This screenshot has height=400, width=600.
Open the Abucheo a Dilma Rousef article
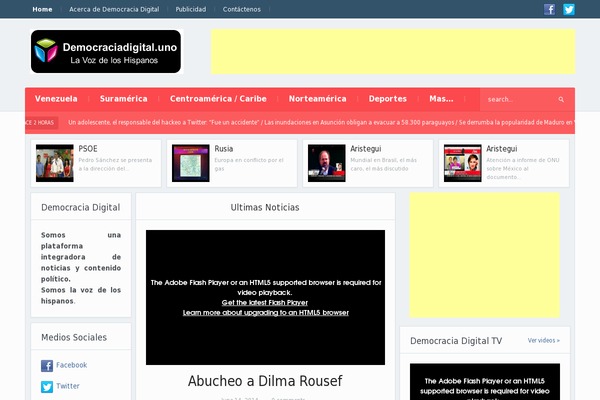(x=265, y=381)
